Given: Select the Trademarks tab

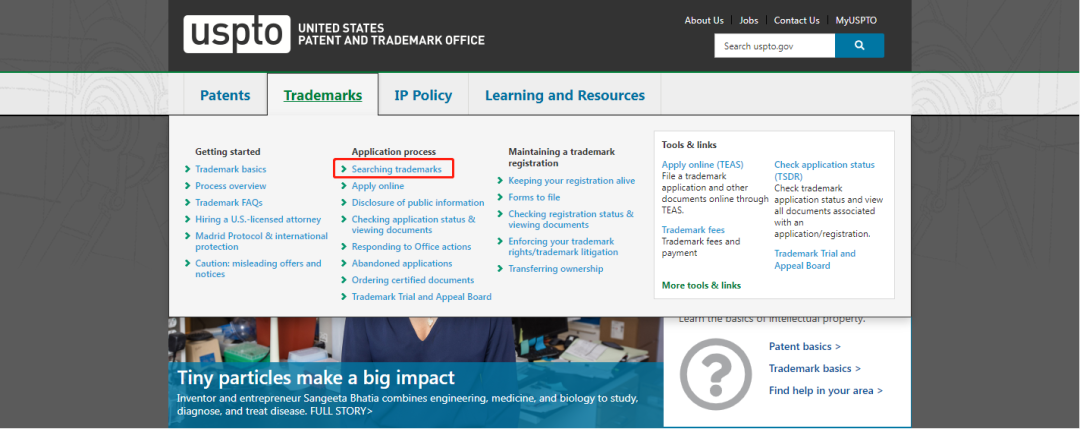Looking at the screenshot, I should pyautogui.click(x=322, y=96).
